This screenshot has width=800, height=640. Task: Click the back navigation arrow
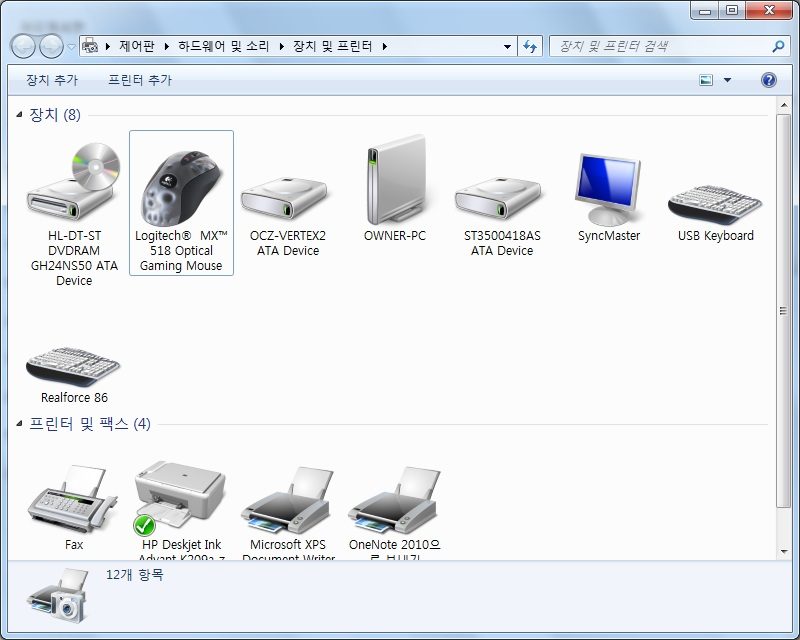pyautogui.click(x=23, y=47)
